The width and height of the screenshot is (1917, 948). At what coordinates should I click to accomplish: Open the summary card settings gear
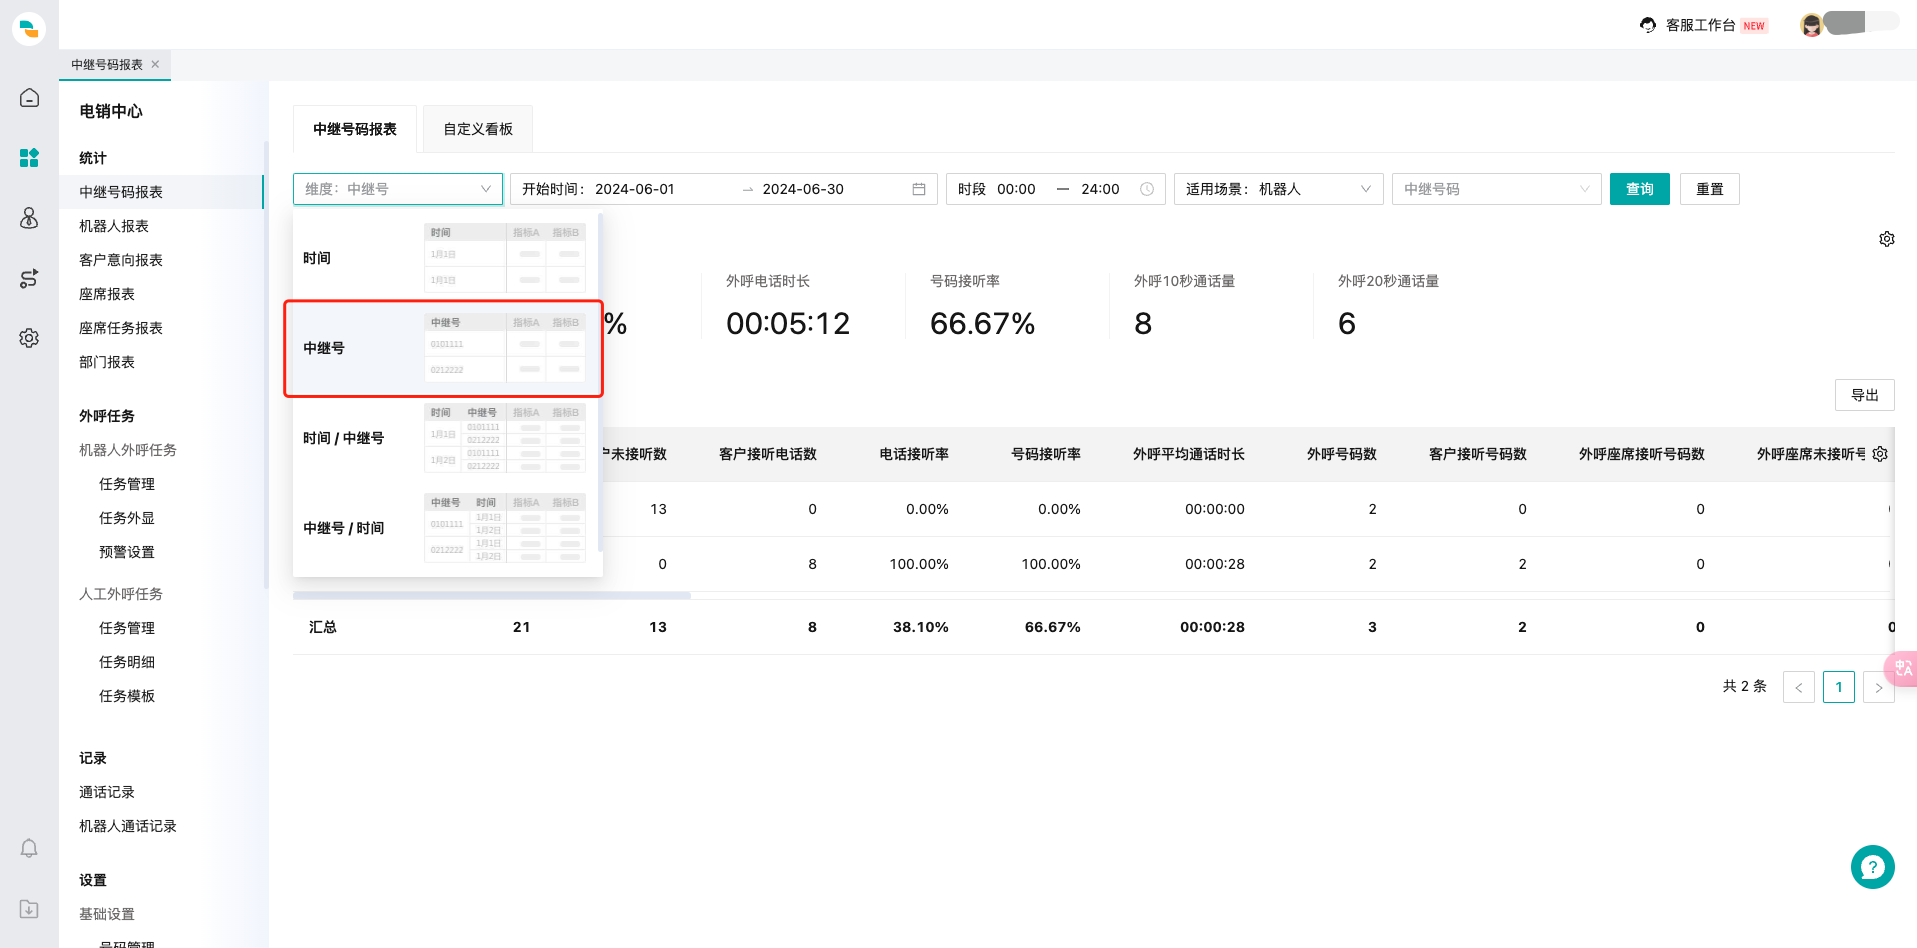point(1887,239)
